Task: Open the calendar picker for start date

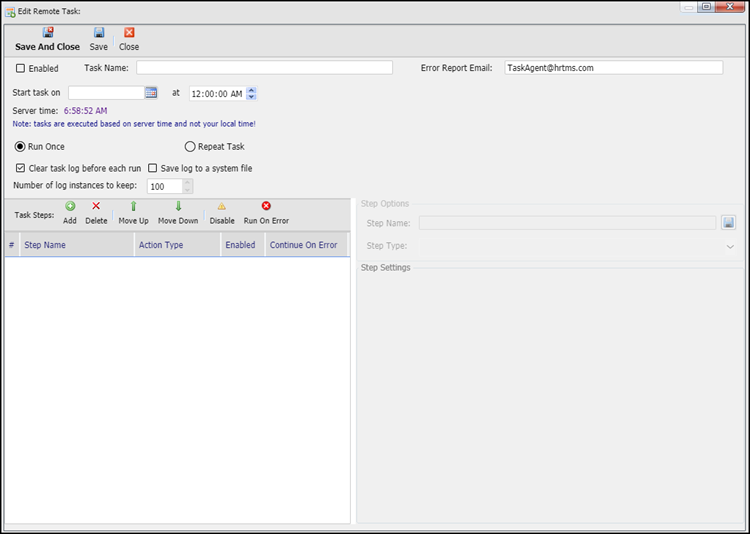Action: pyautogui.click(x=151, y=93)
